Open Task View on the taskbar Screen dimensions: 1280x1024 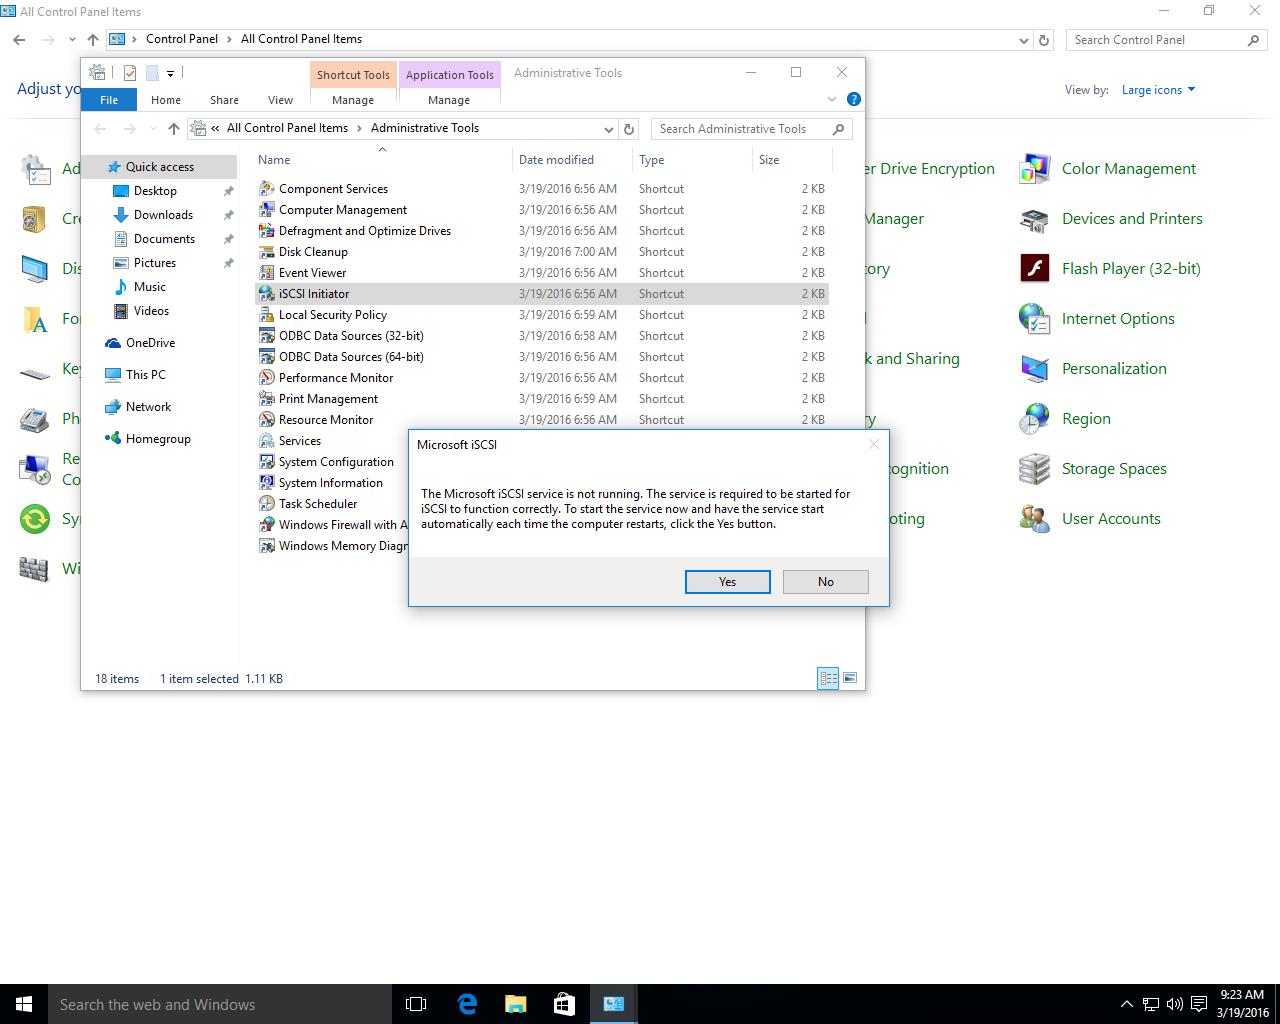click(x=416, y=1004)
